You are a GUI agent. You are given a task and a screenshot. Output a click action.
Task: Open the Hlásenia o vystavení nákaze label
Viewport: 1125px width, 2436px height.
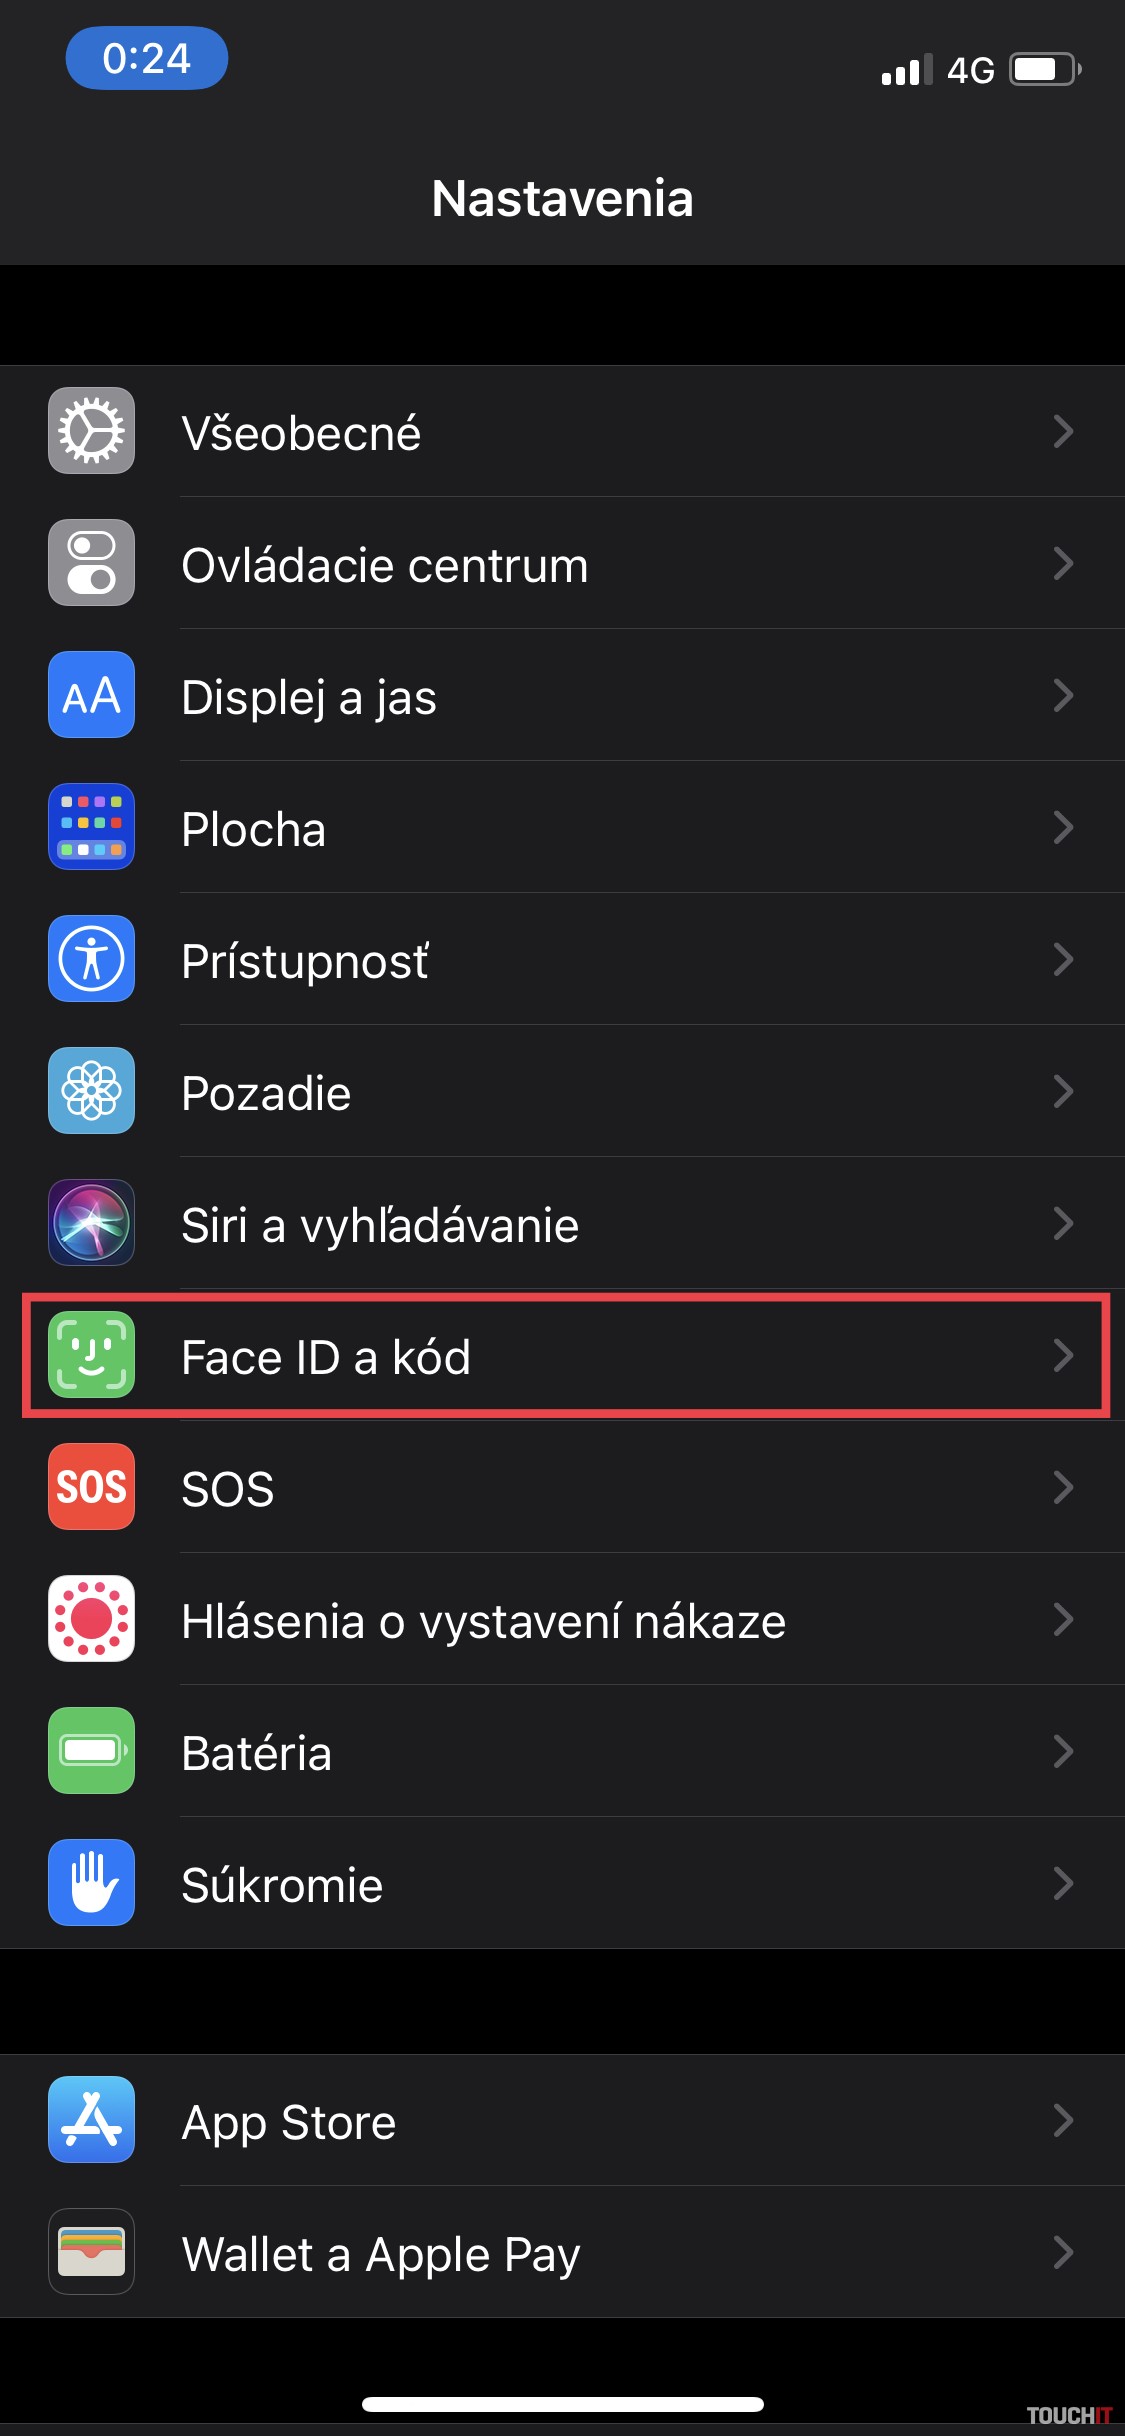[483, 1621]
